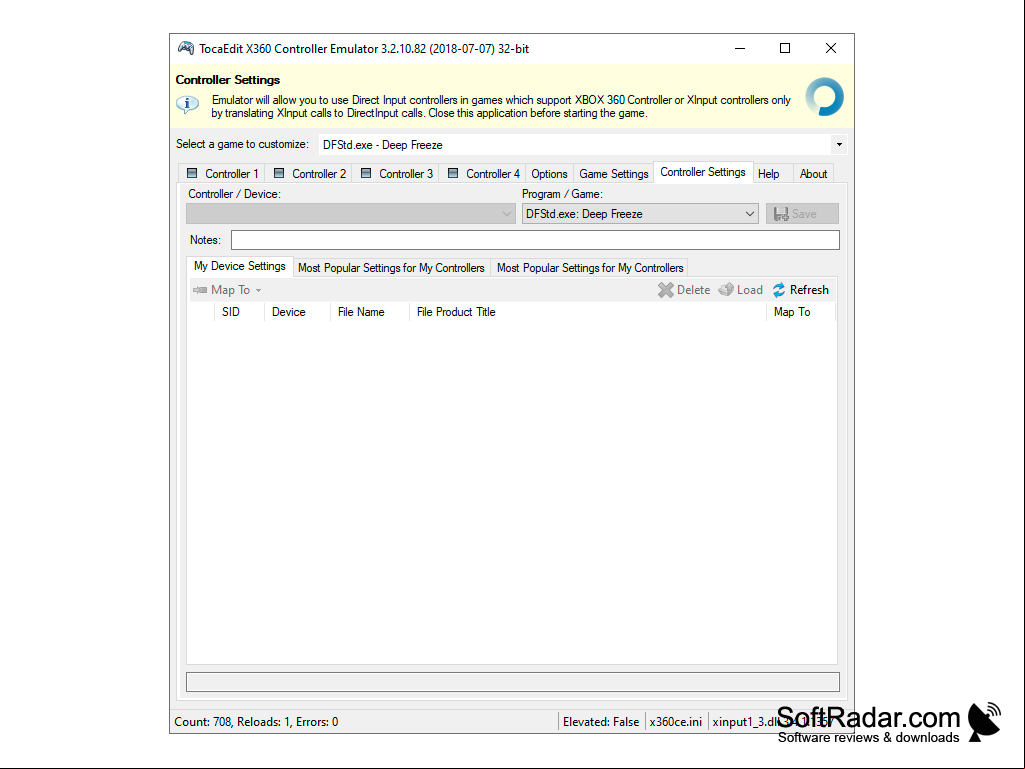Open the Program / Game combo box
This screenshot has height=769, width=1025.
click(640, 214)
